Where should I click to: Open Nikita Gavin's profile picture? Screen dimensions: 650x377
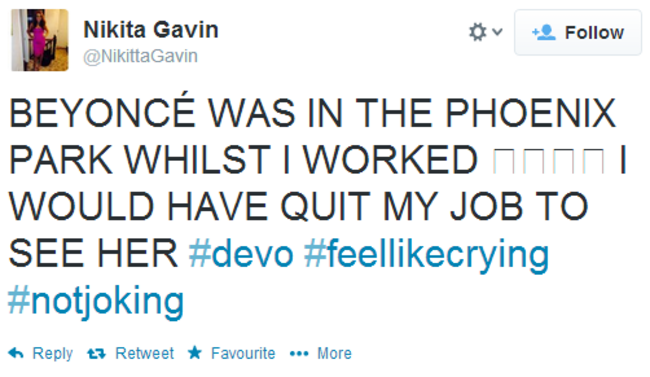click(40, 40)
